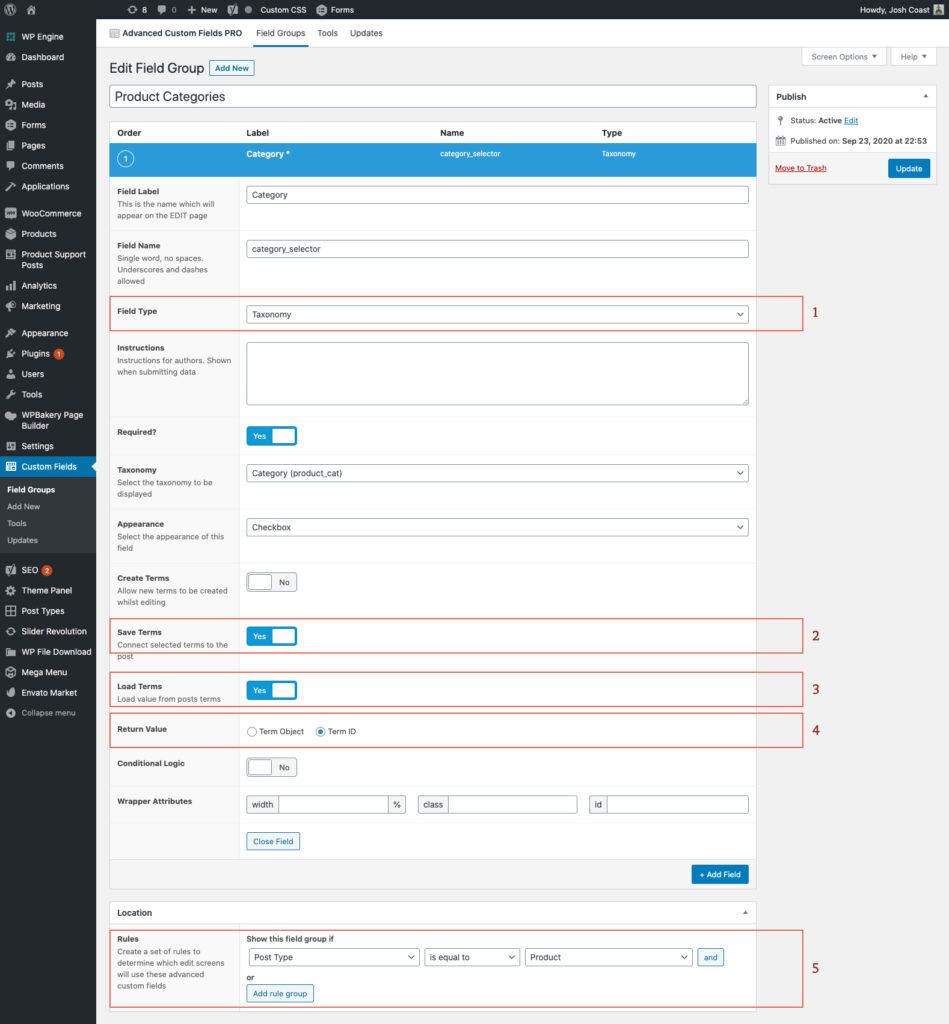The height and width of the screenshot is (1024, 949).
Task: Open the Taxonomy dropdown
Action: [x=497, y=473]
